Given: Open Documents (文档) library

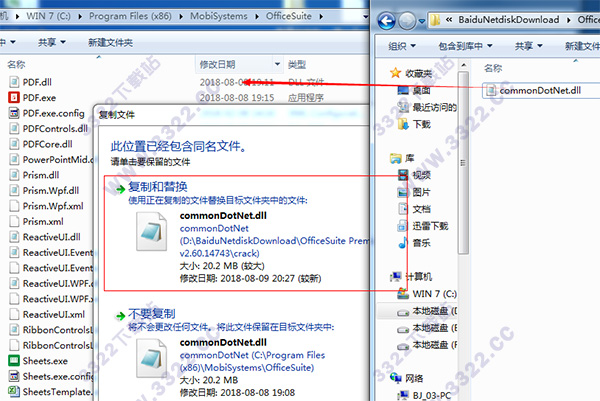Looking at the screenshot, I should pos(414,209).
